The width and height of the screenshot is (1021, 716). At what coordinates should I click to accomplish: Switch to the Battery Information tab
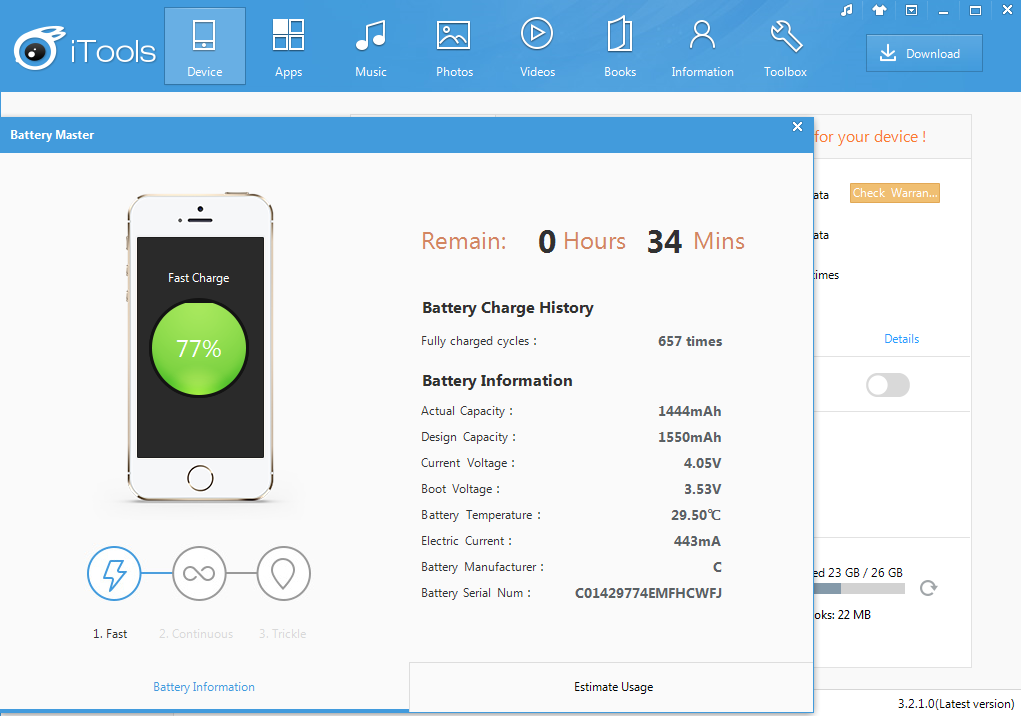coord(204,687)
